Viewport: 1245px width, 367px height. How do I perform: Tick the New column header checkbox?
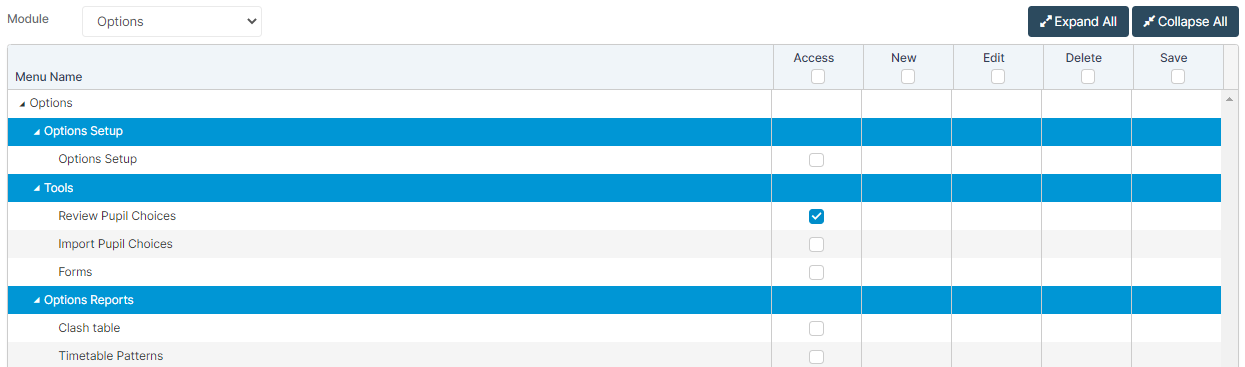tap(907, 76)
